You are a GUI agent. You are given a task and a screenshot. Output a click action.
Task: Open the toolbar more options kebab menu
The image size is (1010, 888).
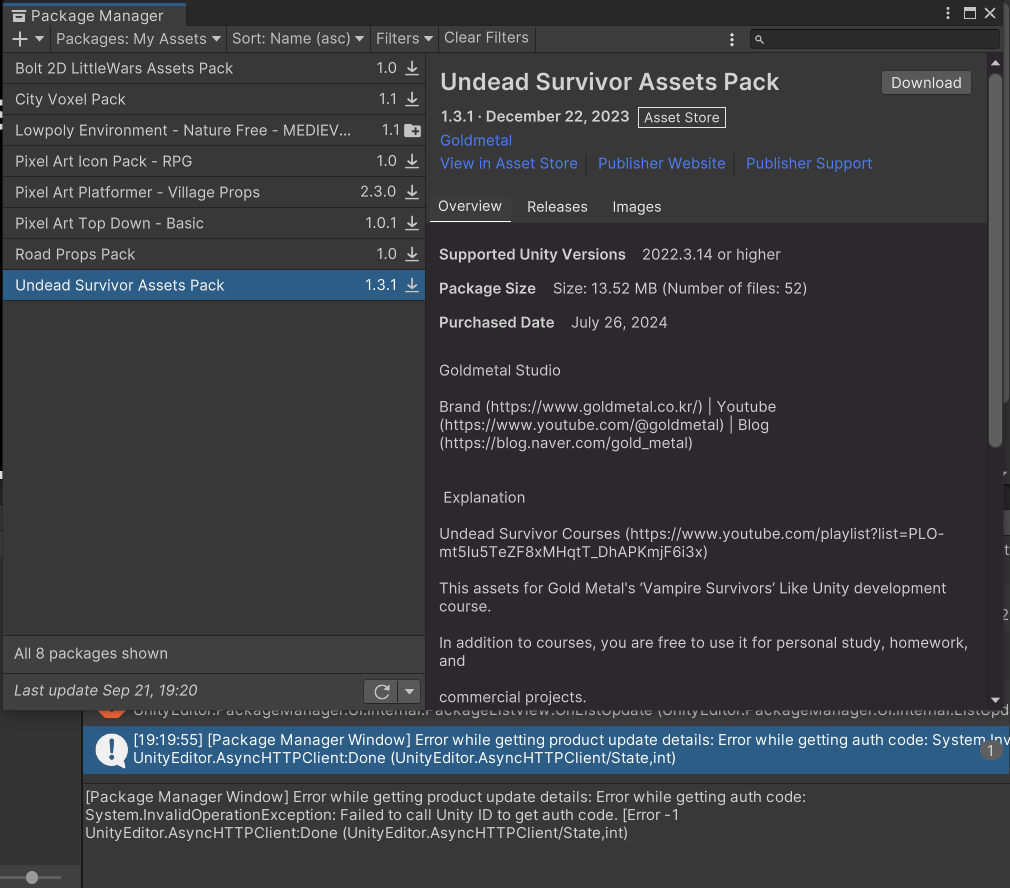pos(732,39)
